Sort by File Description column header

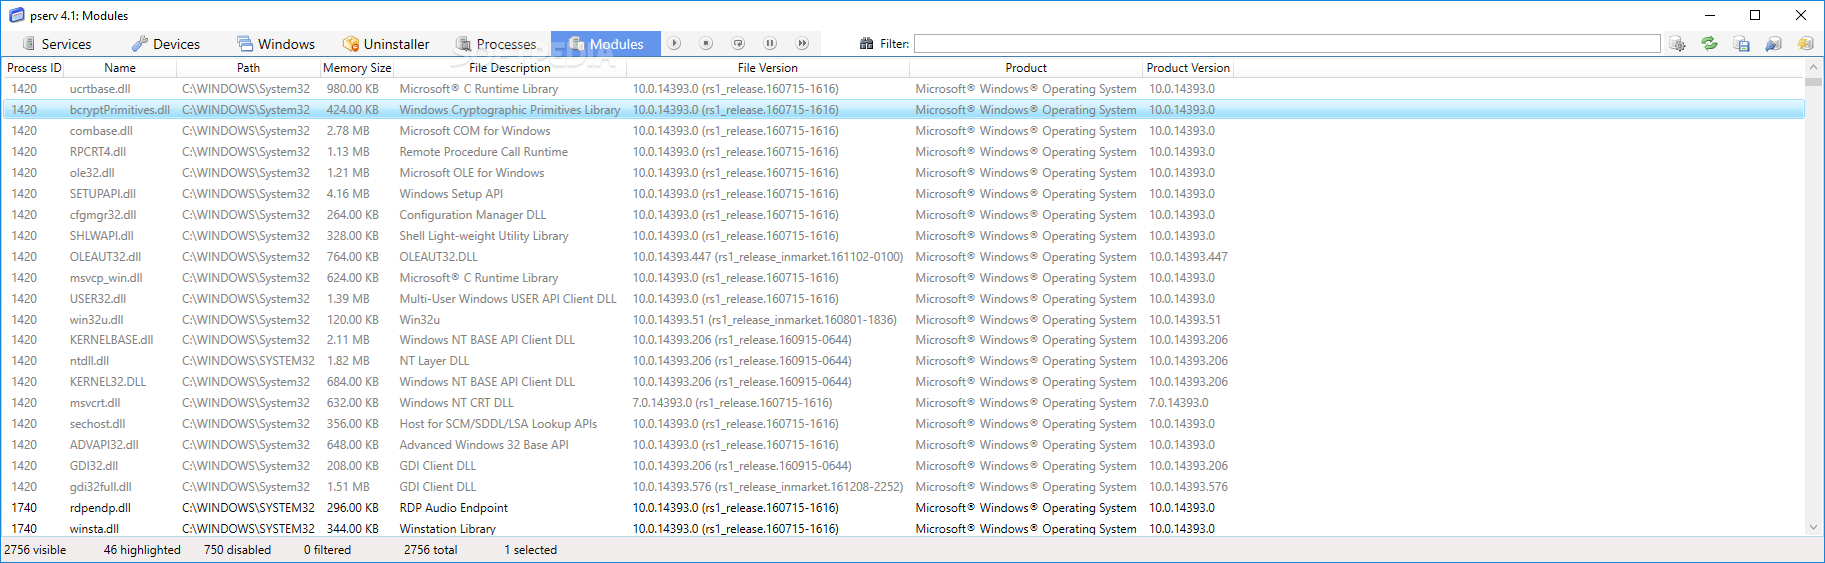pos(510,68)
